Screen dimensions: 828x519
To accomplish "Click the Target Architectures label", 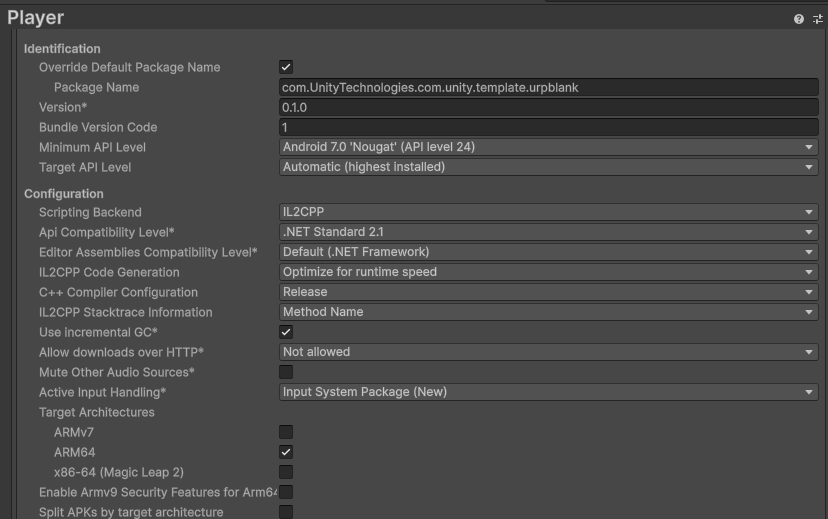I will pos(97,412).
